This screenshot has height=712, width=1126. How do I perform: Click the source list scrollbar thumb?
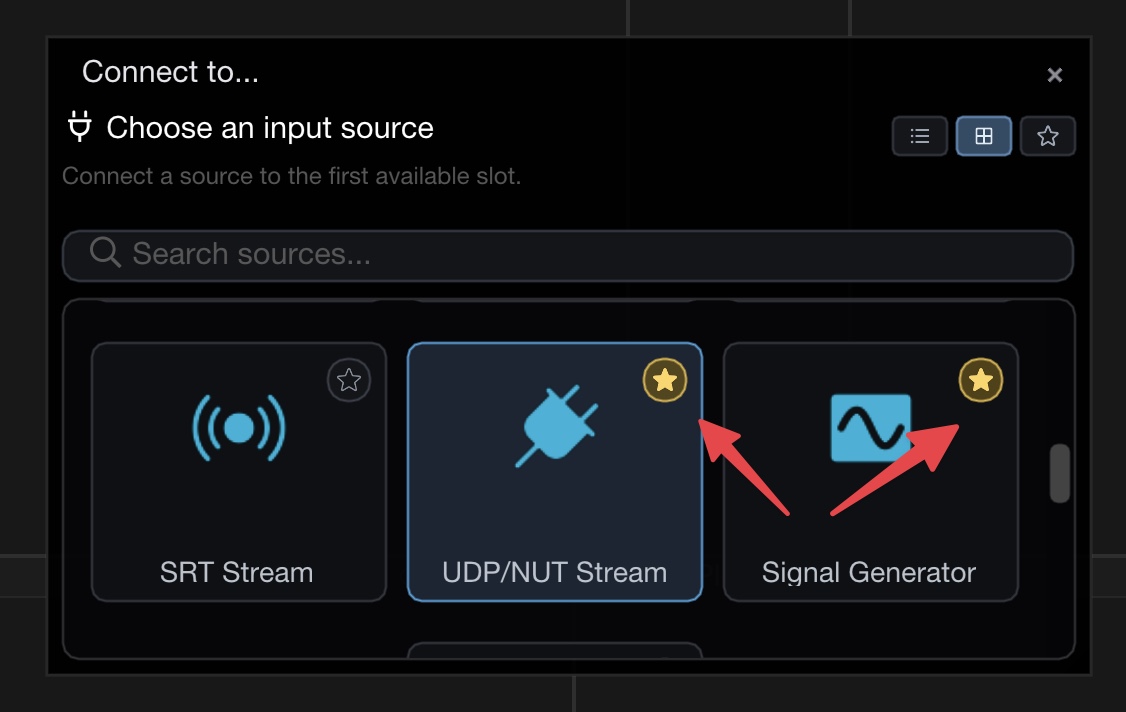point(1059,473)
